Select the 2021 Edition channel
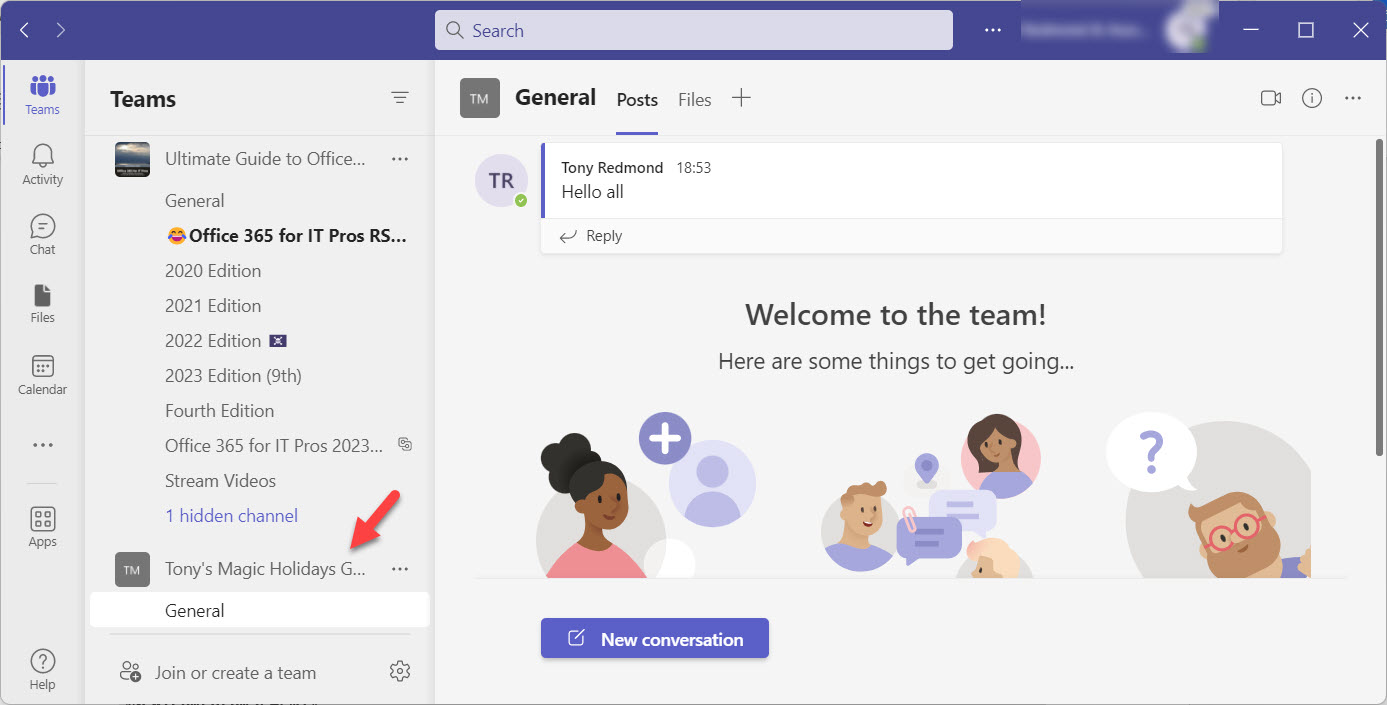The image size is (1387, 705). pos(213,306)
